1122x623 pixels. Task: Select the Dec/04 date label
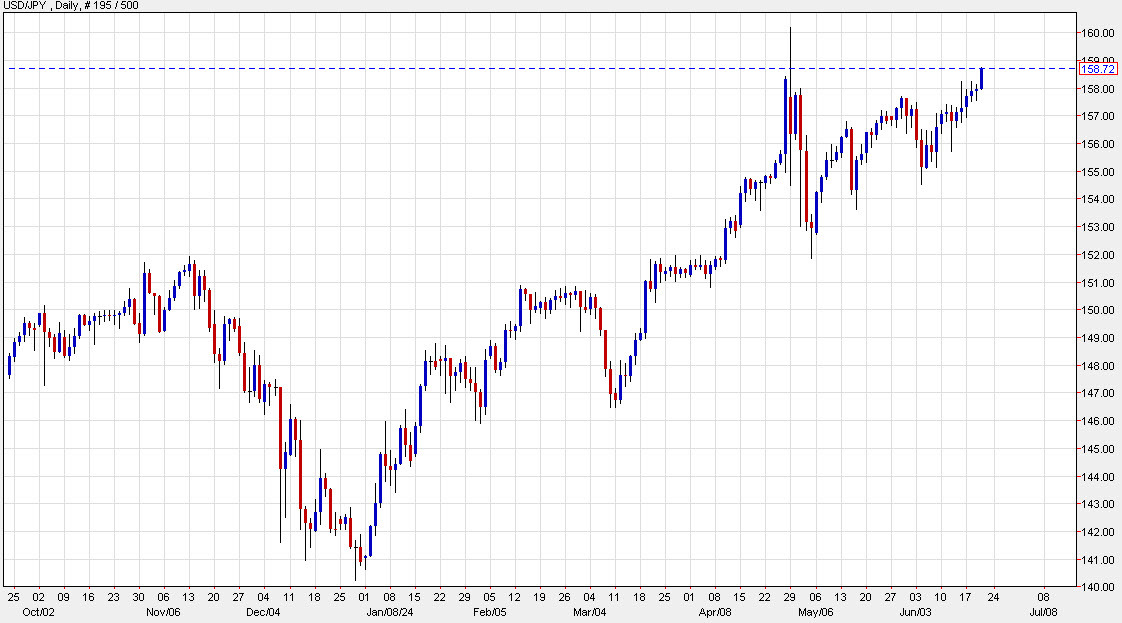[x=265, y=613]
